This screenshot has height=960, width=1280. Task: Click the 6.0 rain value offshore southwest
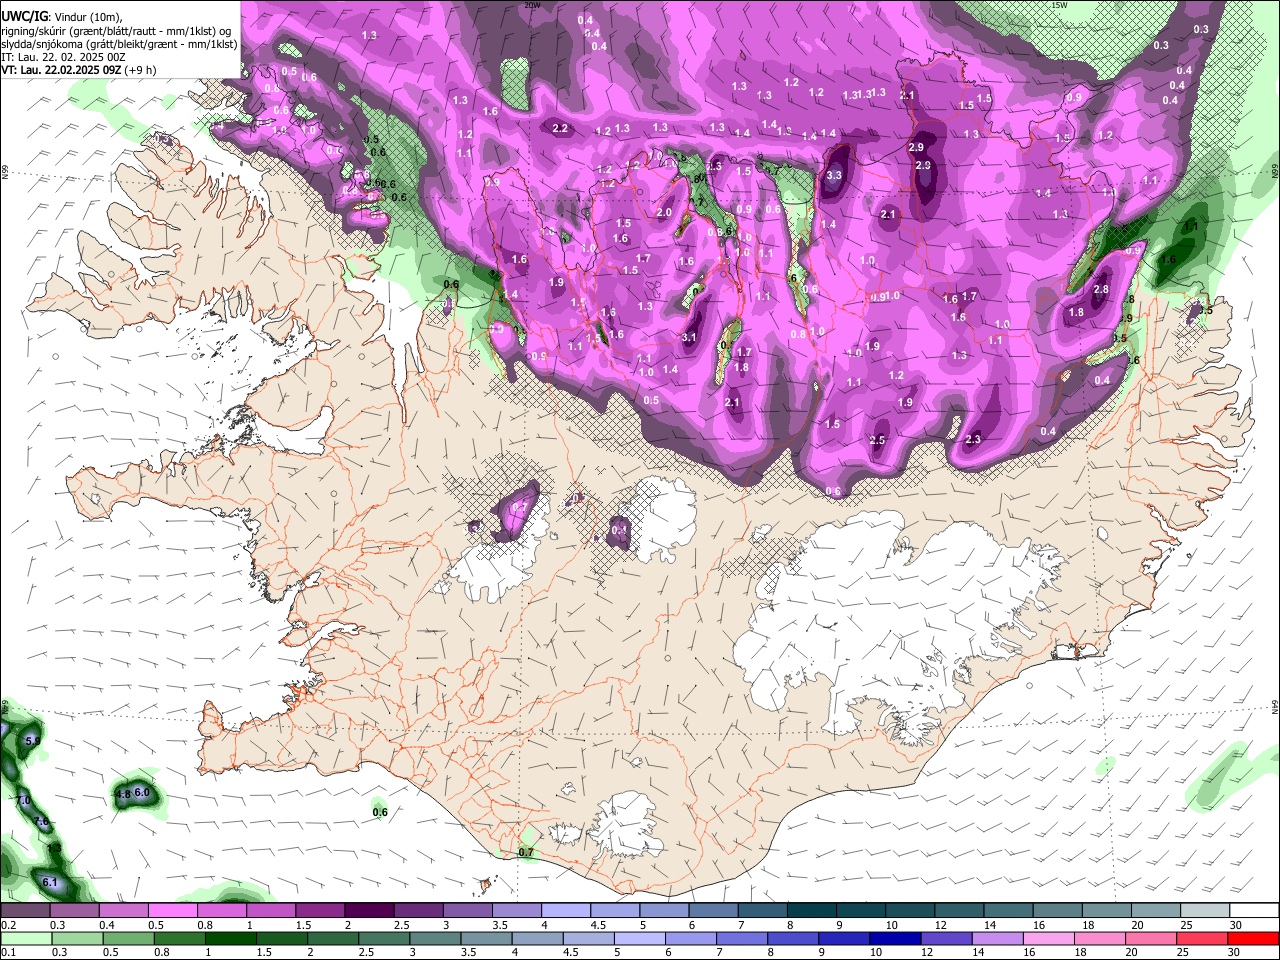click(142, 792)
